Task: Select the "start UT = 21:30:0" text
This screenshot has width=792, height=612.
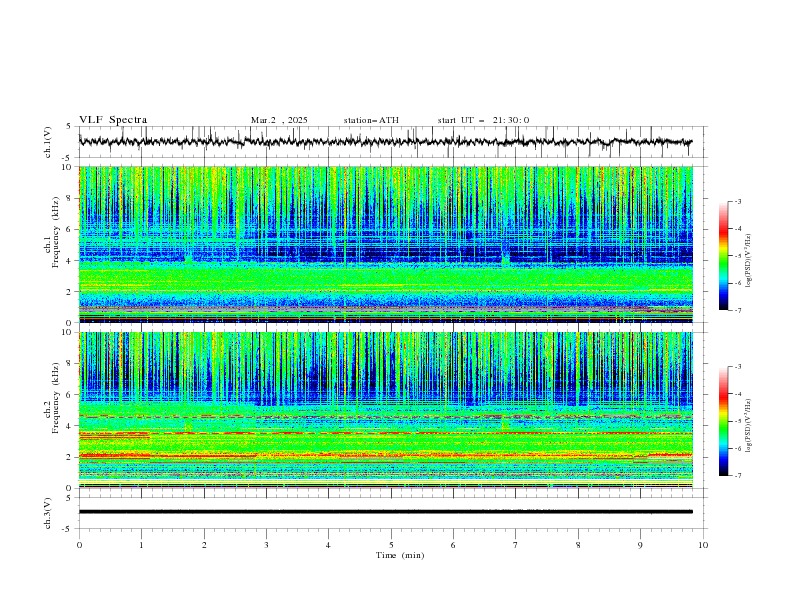Action: (x=483, y=120)
